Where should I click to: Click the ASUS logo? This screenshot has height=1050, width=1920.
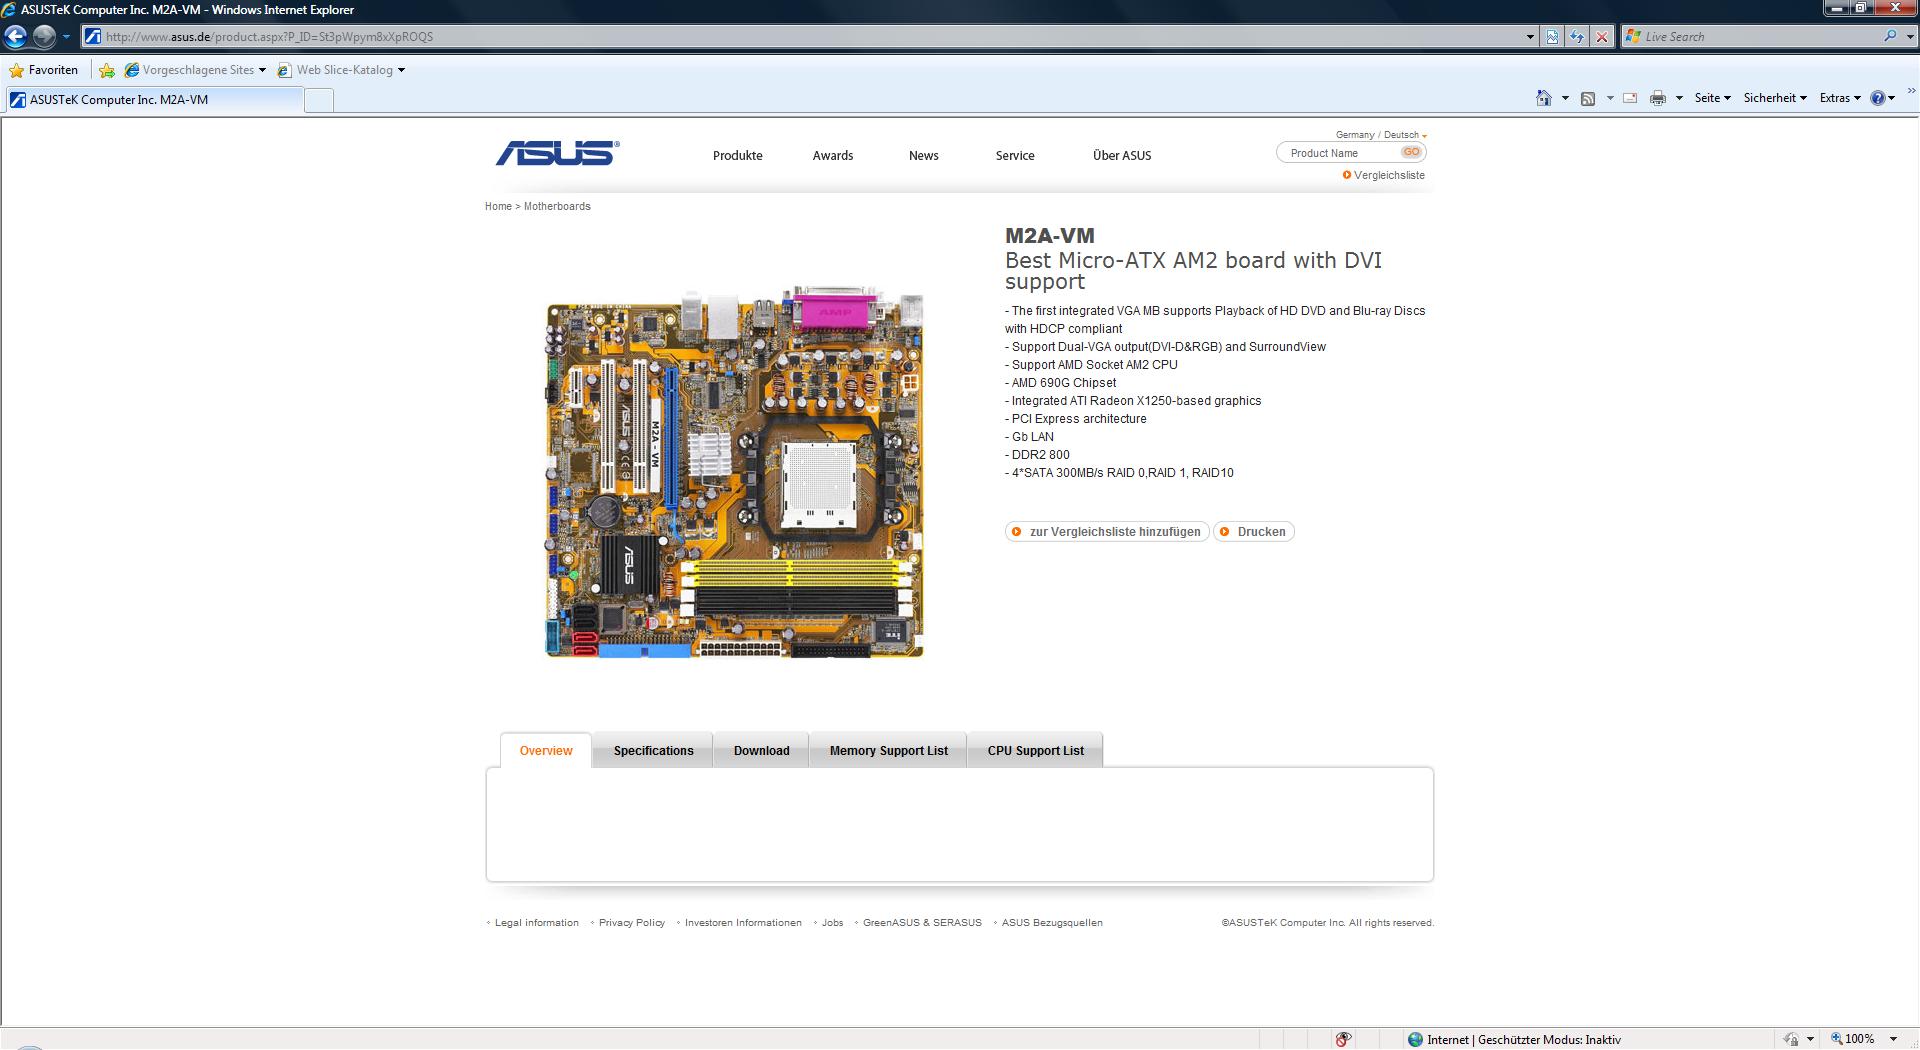click(557, 153)
